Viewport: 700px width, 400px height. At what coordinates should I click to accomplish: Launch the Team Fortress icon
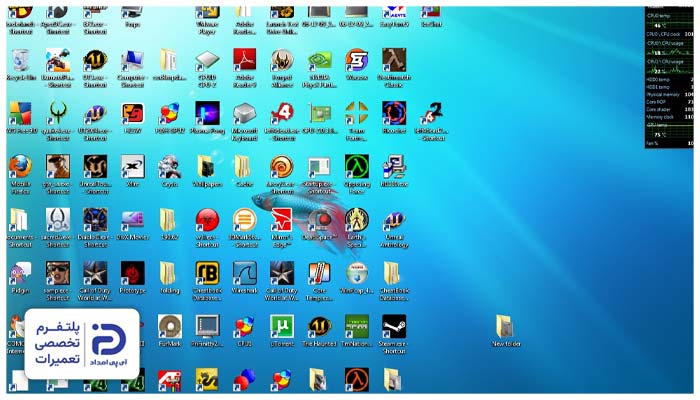click(357, 113)
